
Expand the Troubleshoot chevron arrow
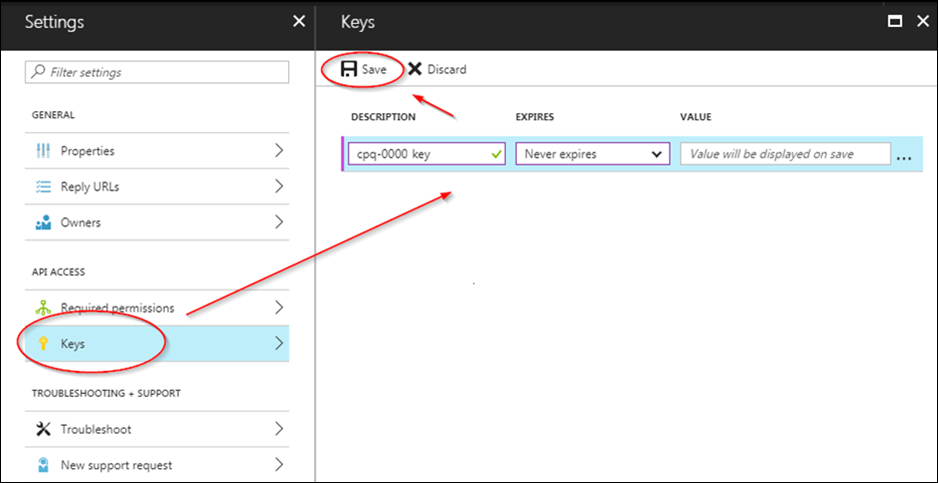click(x=279, y=429)
